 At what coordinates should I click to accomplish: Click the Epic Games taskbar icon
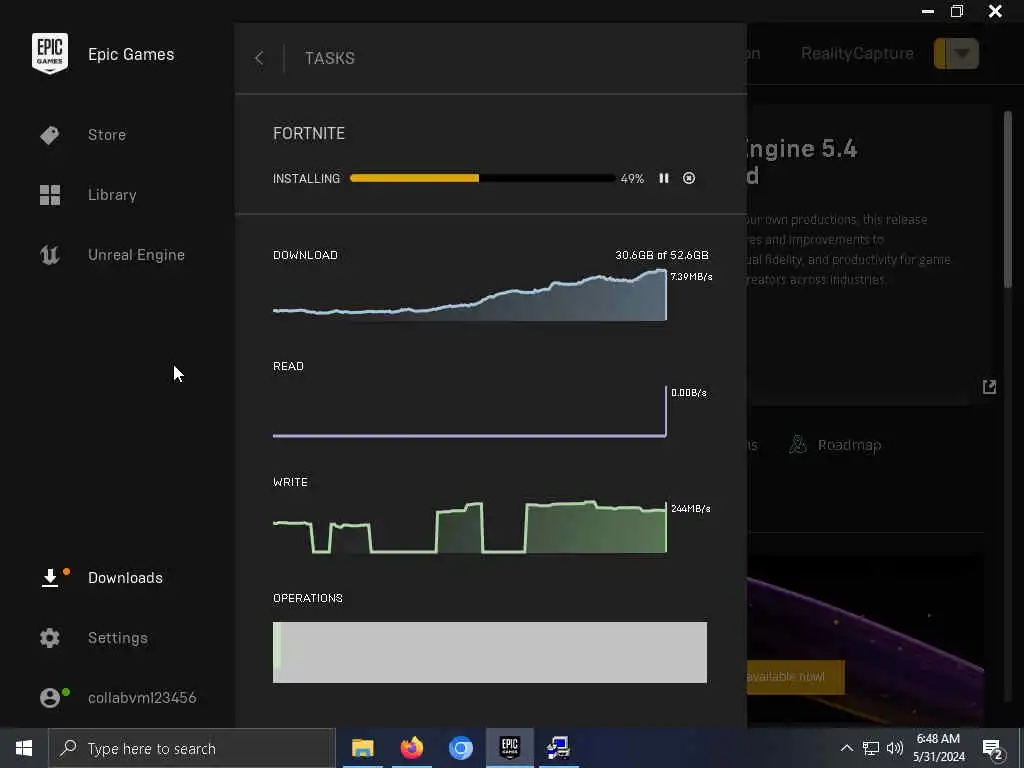click(x=509, y=748)
